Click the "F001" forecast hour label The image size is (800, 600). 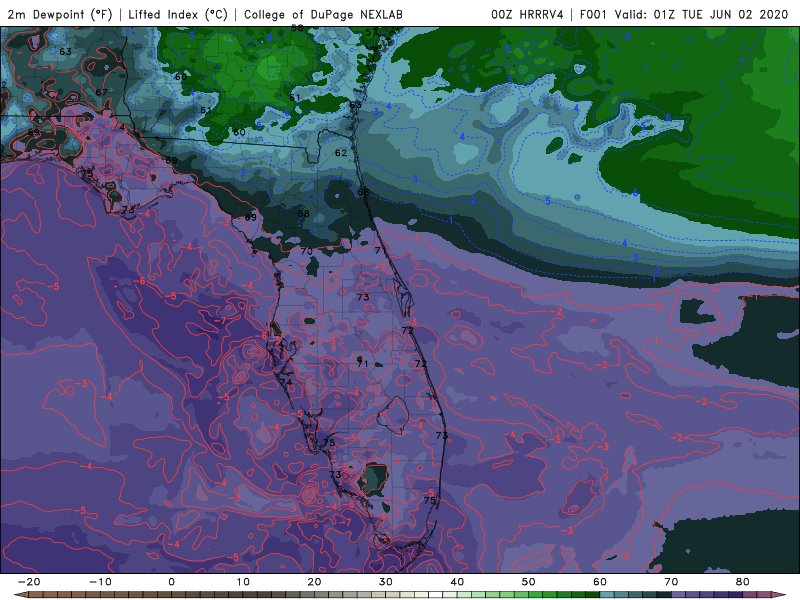[594, 15]
